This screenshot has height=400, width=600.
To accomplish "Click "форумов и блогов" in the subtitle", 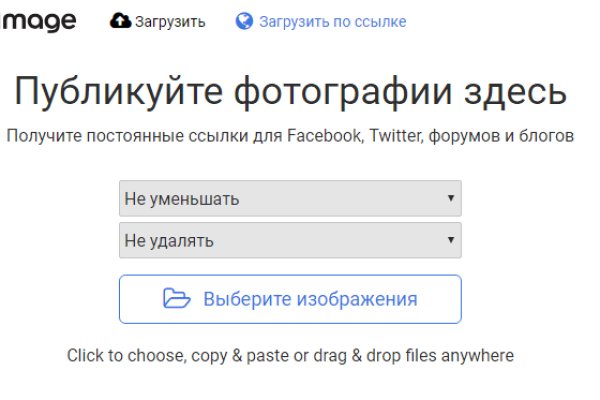I will [501, 136].
